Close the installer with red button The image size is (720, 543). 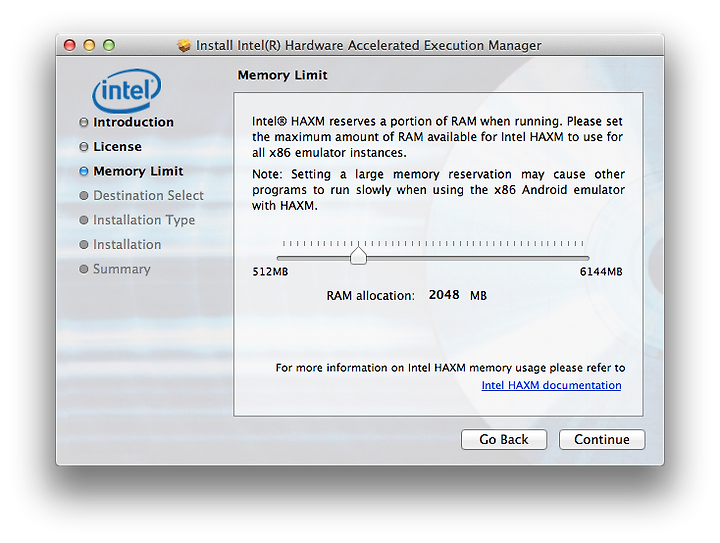pos(70,45)
